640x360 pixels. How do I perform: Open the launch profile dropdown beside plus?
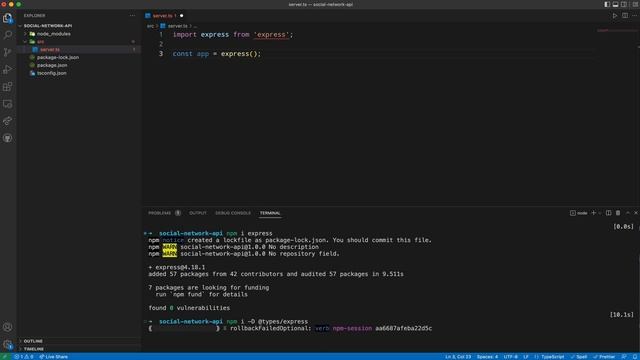[600, 213]
